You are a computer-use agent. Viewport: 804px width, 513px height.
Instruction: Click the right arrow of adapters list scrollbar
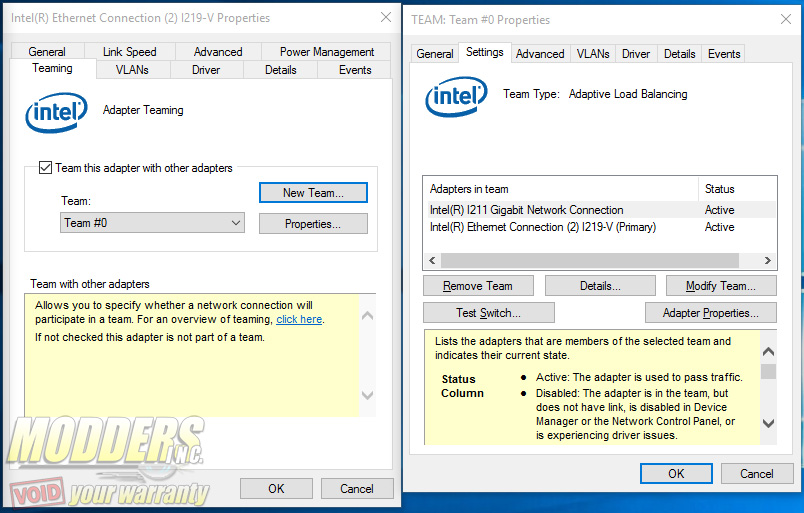pyautogui.click(x=768, y=261)
